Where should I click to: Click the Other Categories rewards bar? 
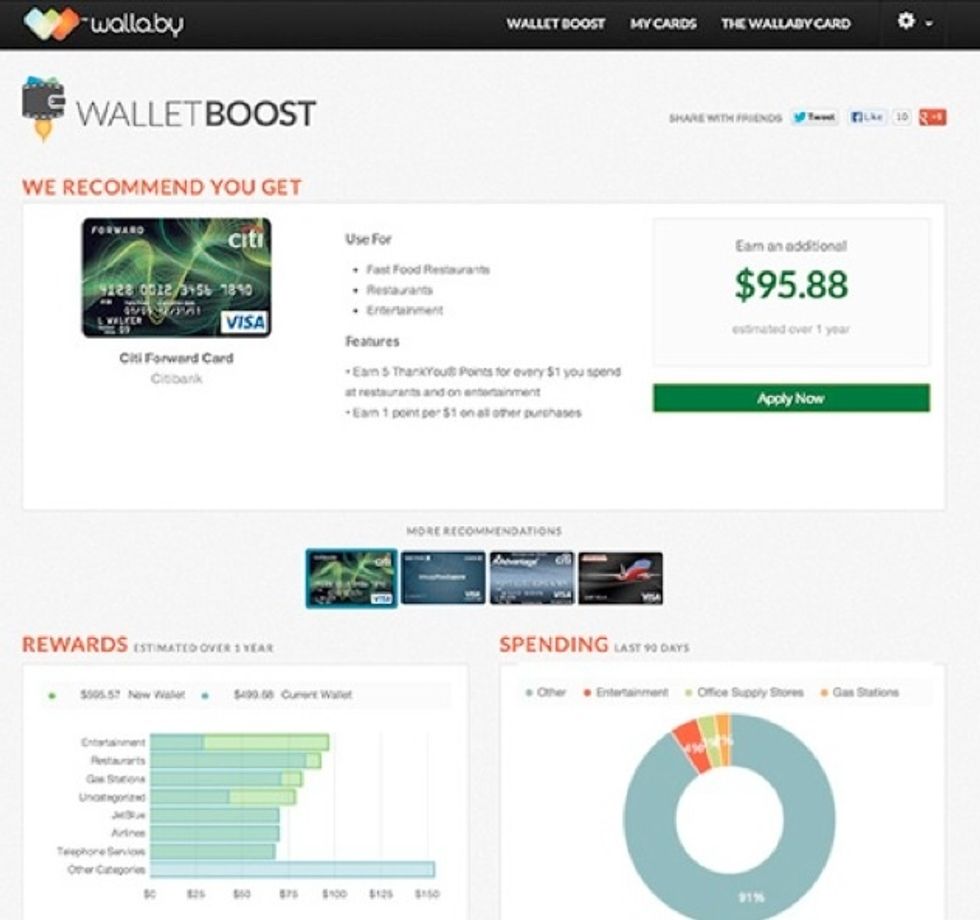(292, 869)
